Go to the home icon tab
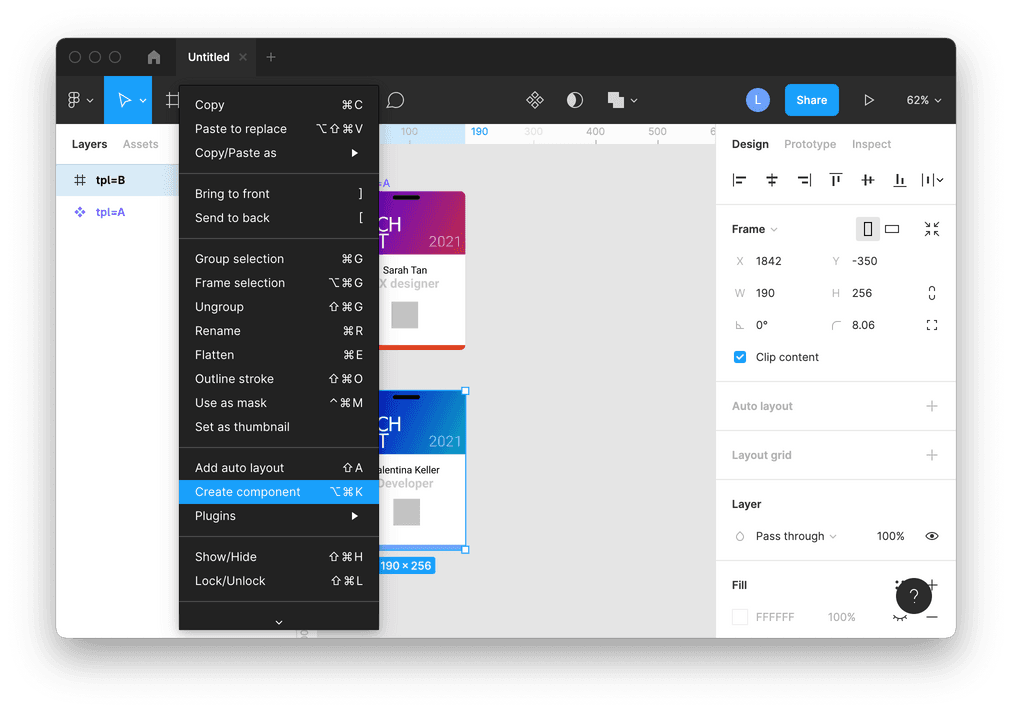Viewport: 1012px width, 712px height. click(153, 57)
